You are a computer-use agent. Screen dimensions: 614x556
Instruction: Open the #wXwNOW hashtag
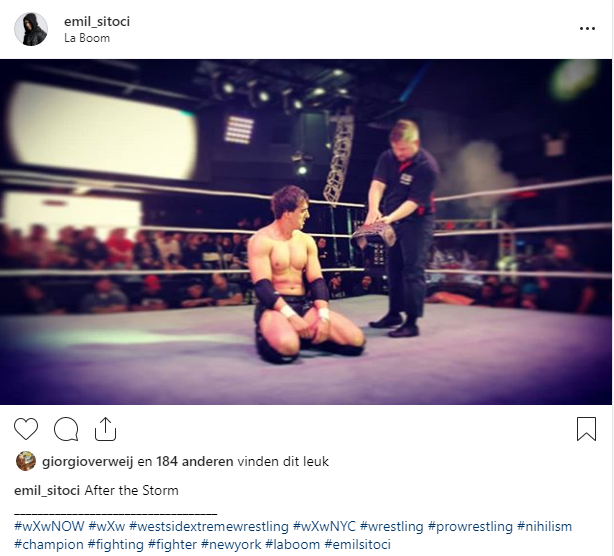coord(49,526)
